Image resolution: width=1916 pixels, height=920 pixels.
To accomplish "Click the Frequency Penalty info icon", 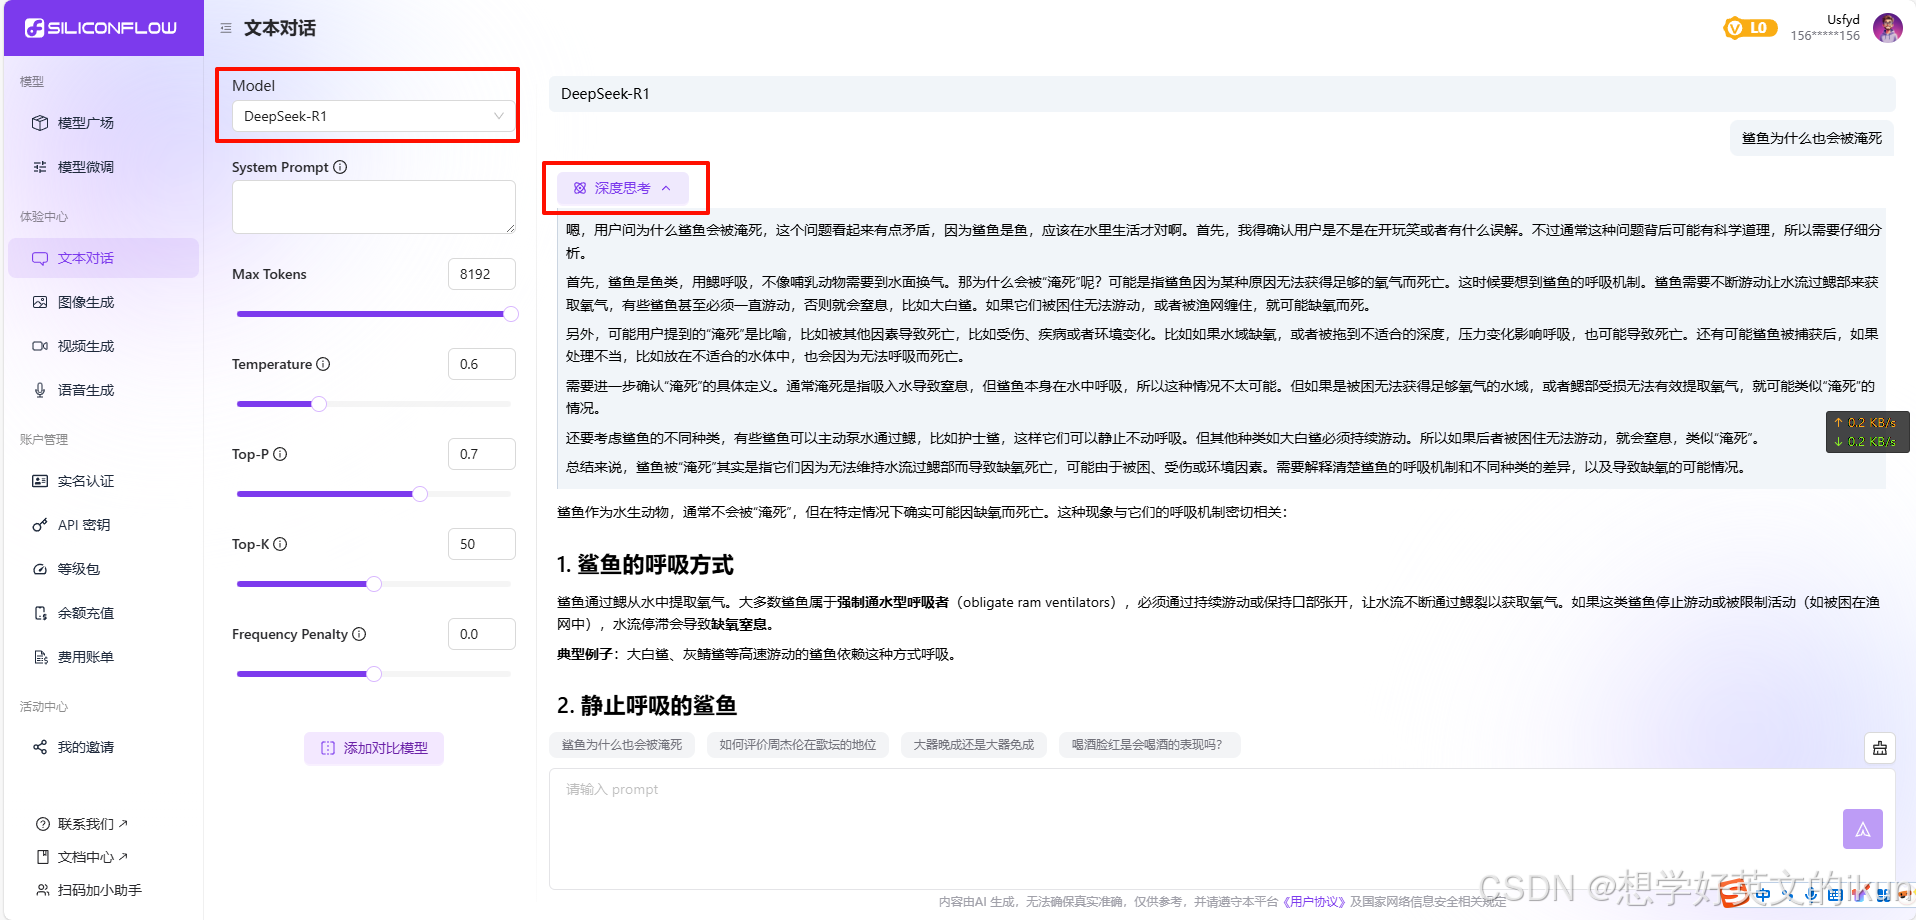I will click(359, 634).
